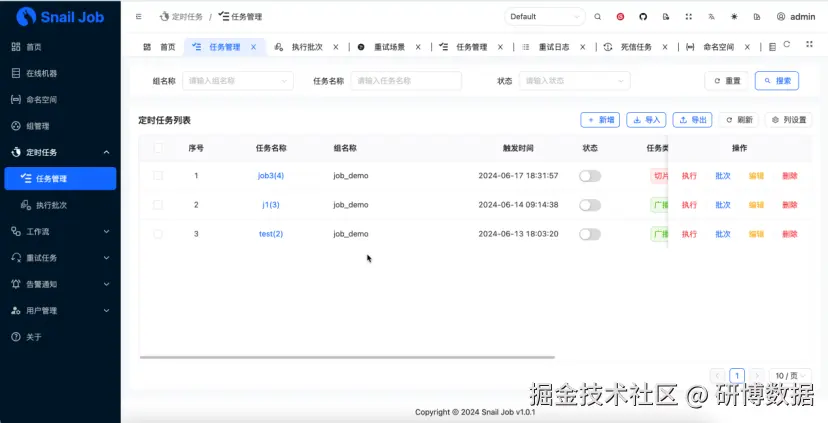Open the 列设置 column settings button
The height and width of the screenshot is (423, 829).
(789, 120)
